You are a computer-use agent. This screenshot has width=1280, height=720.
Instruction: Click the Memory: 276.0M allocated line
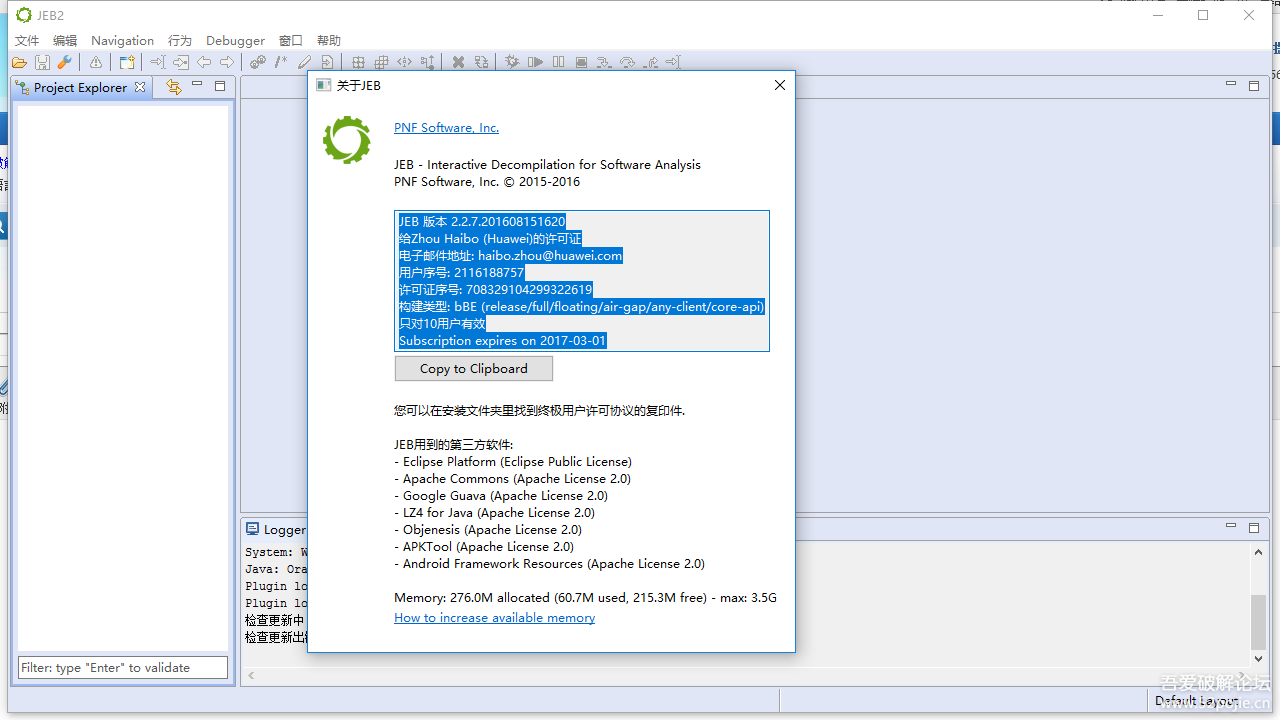point(585,598)
